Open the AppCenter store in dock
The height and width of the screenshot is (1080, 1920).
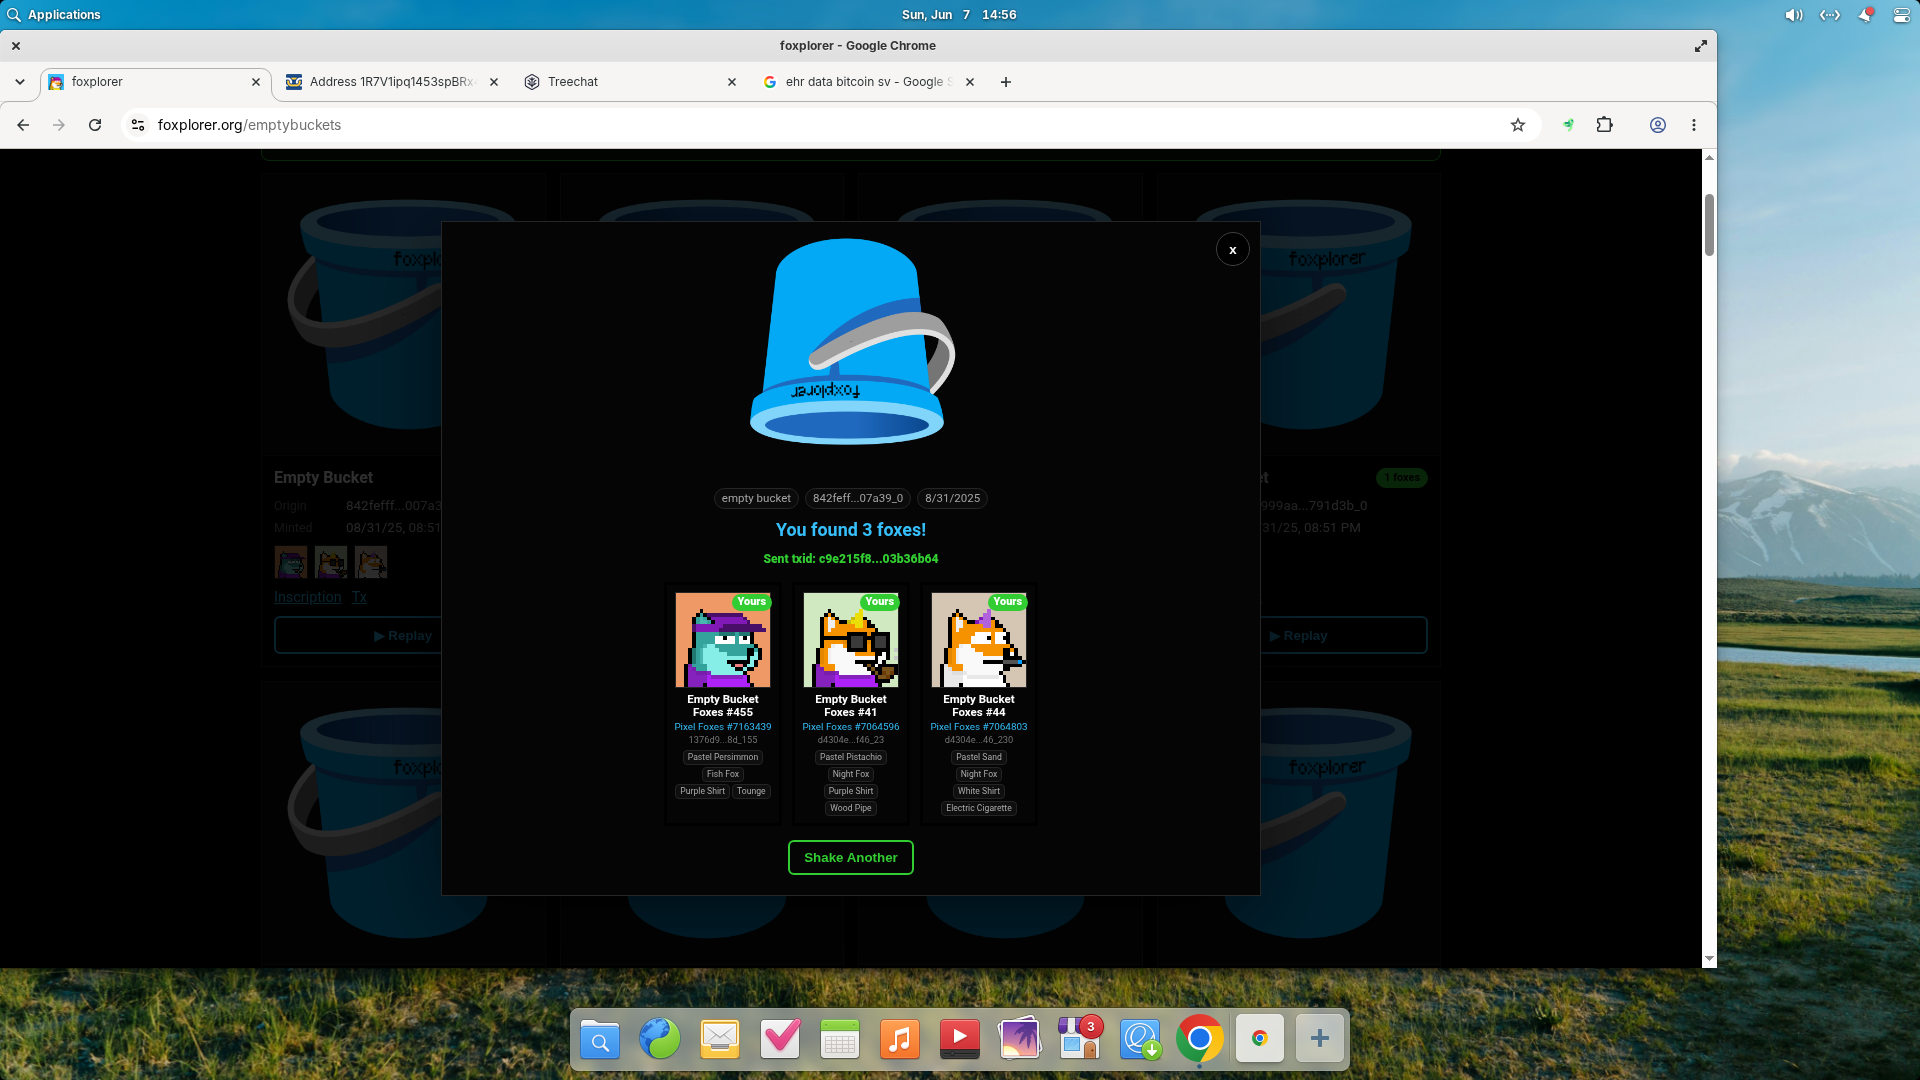point(1080,1040)
